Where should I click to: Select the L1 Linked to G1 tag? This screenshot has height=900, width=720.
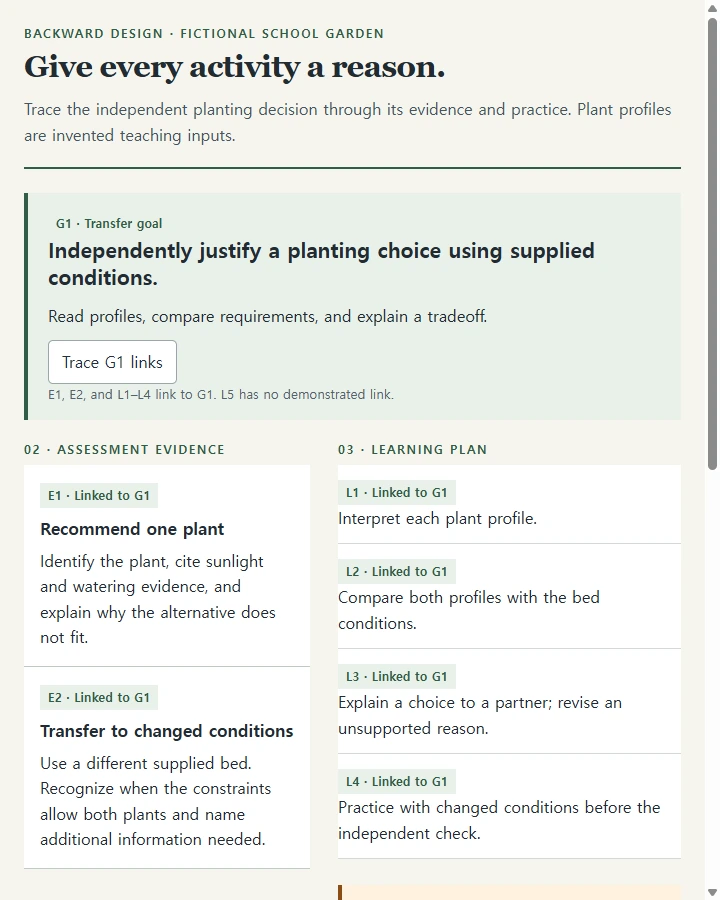click(397, 492)
